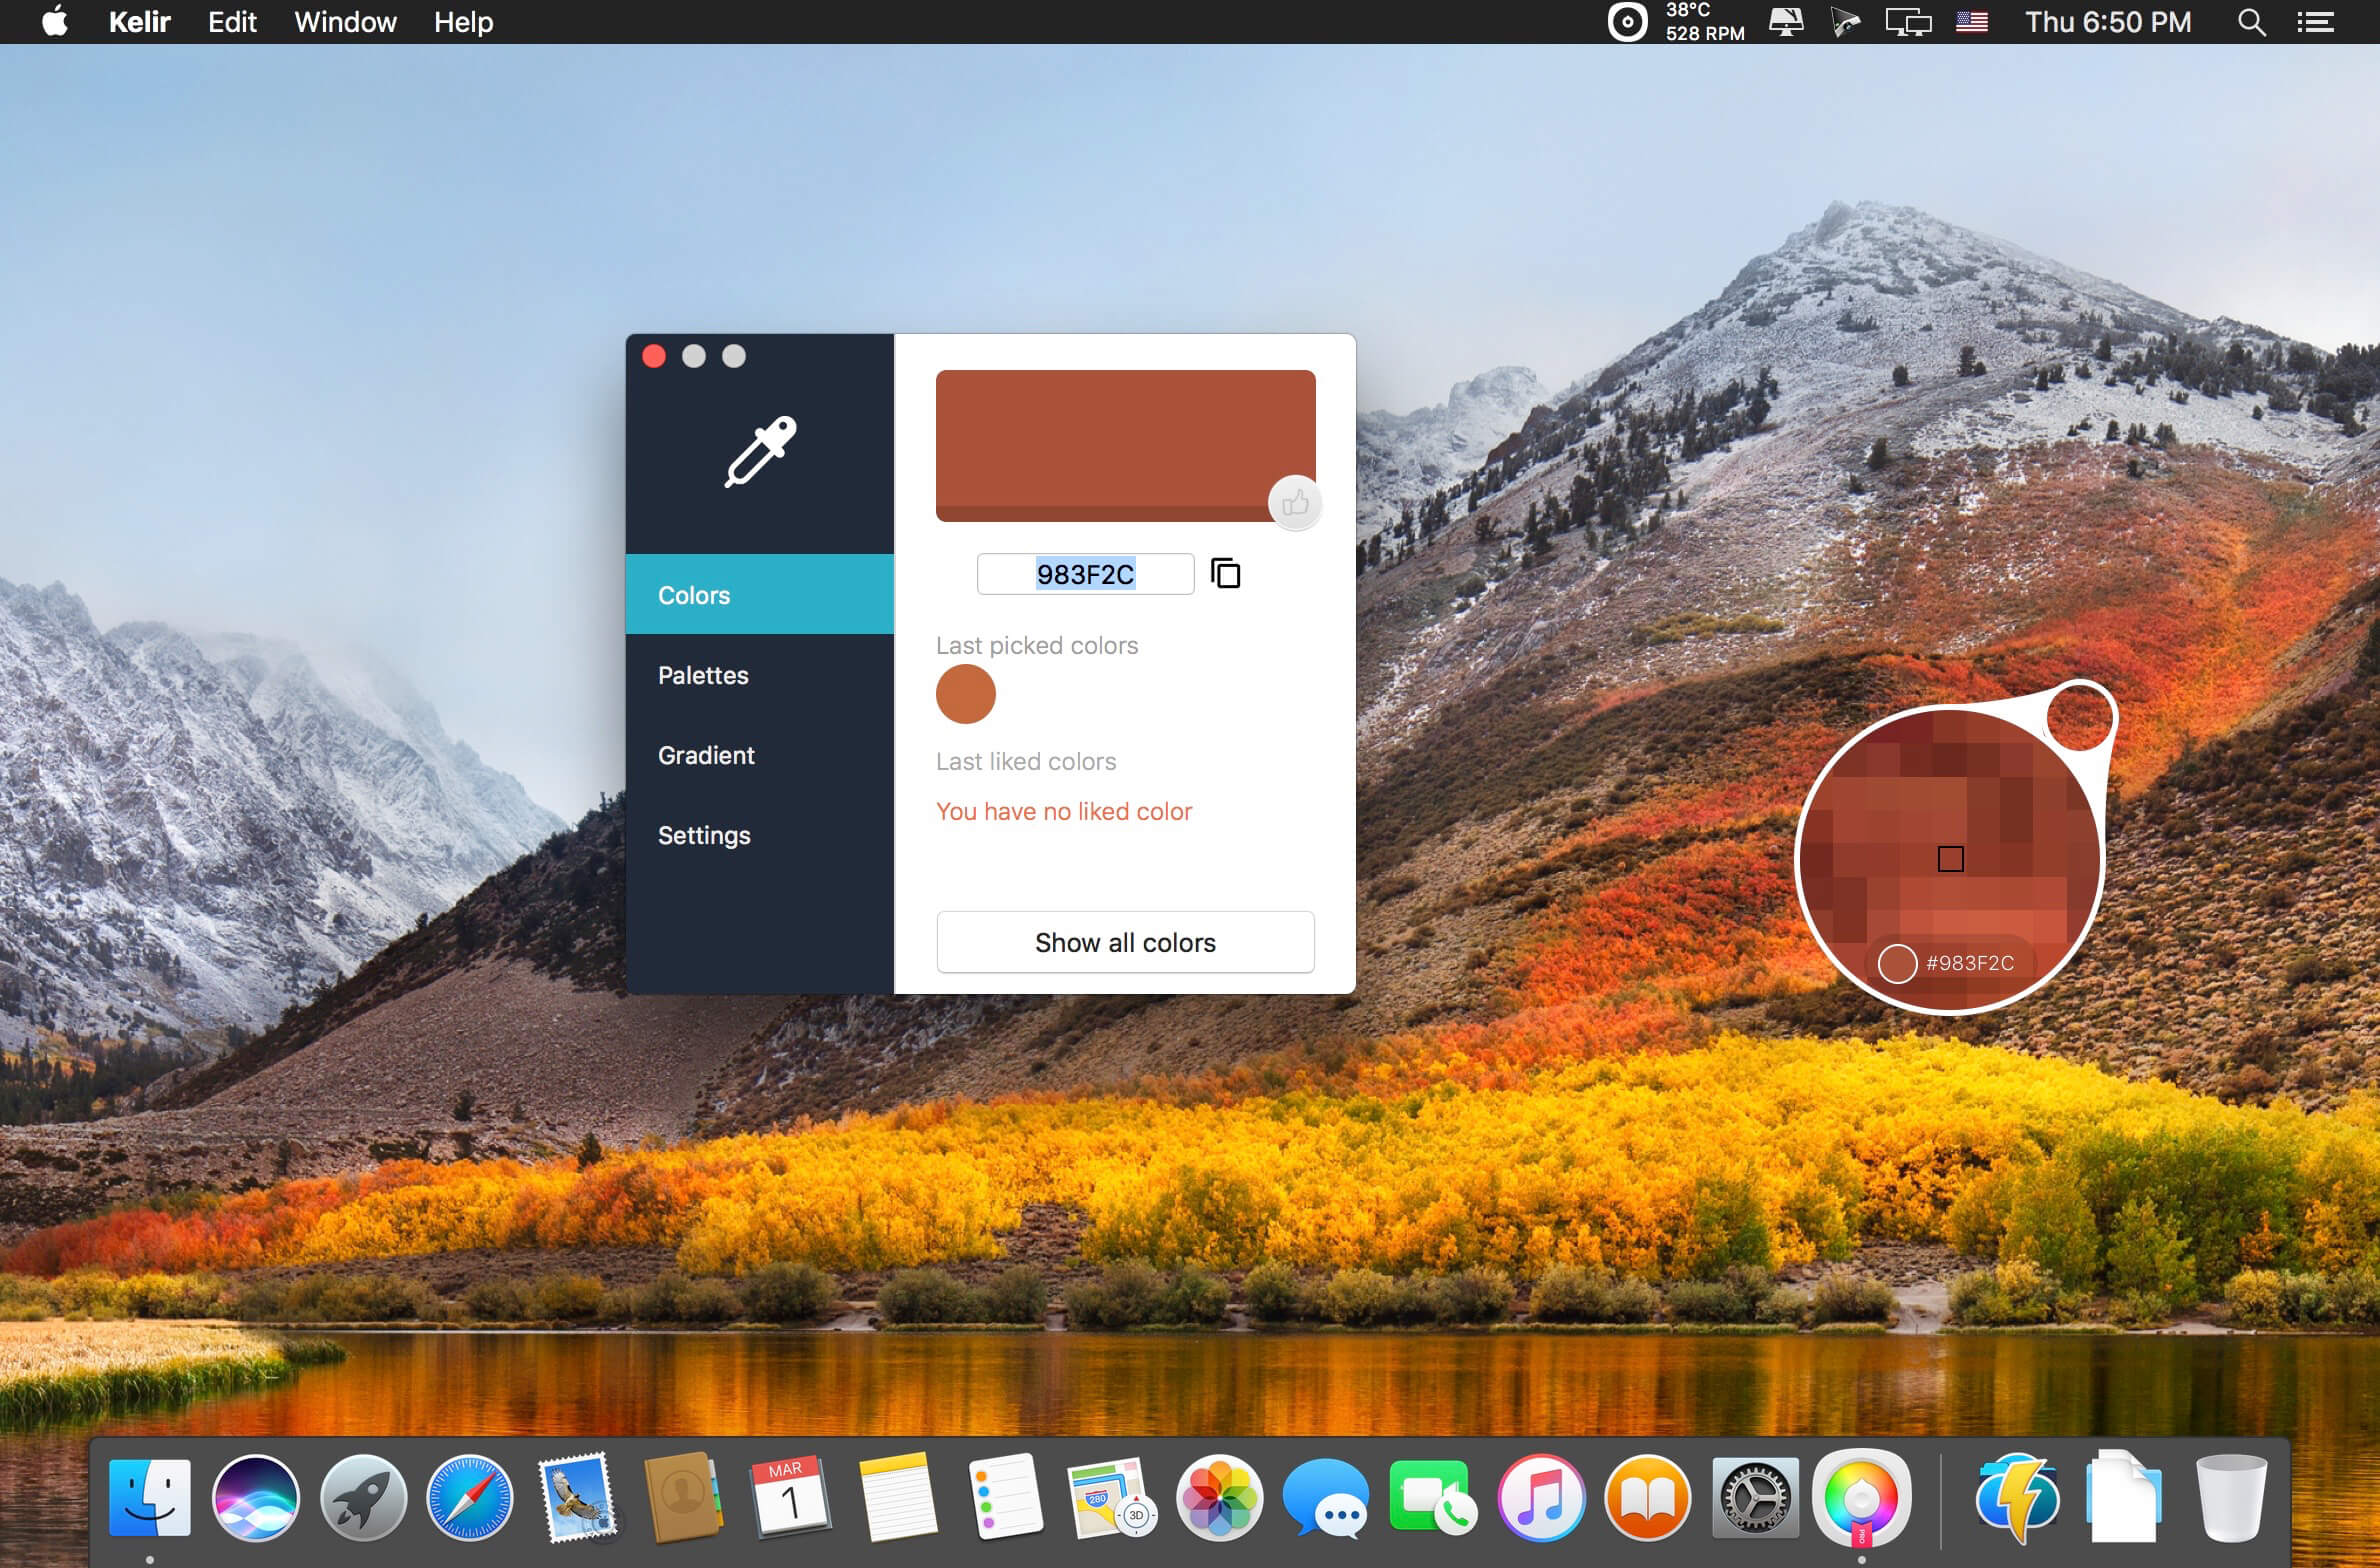2380x1568 pixels.
Task: Click the 983F2C hex code field
Action: [1085, 574]
